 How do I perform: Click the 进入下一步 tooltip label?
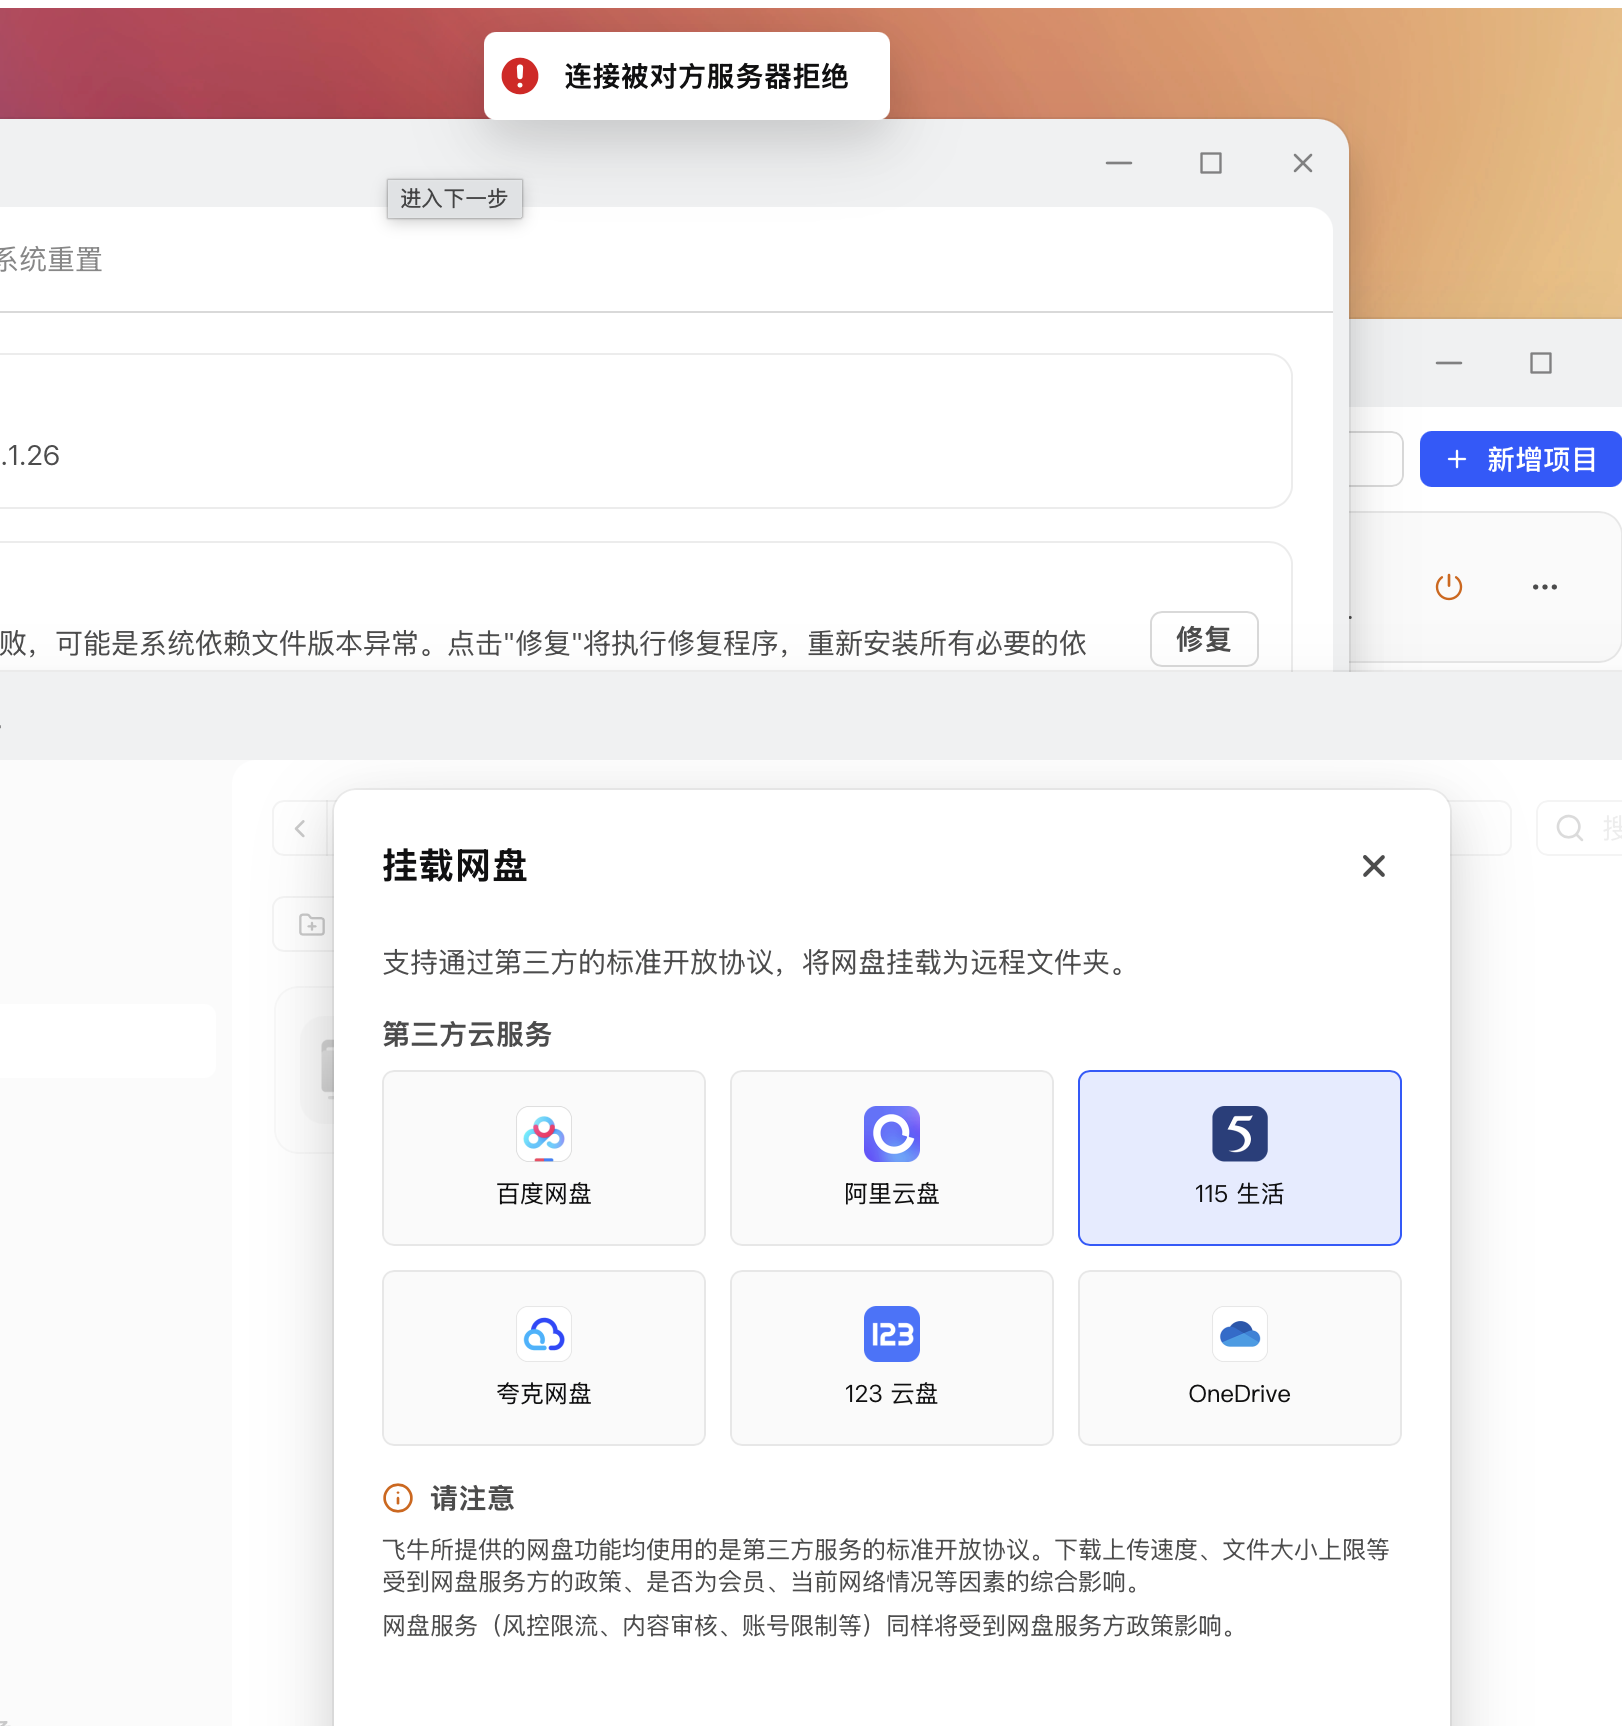455,198
